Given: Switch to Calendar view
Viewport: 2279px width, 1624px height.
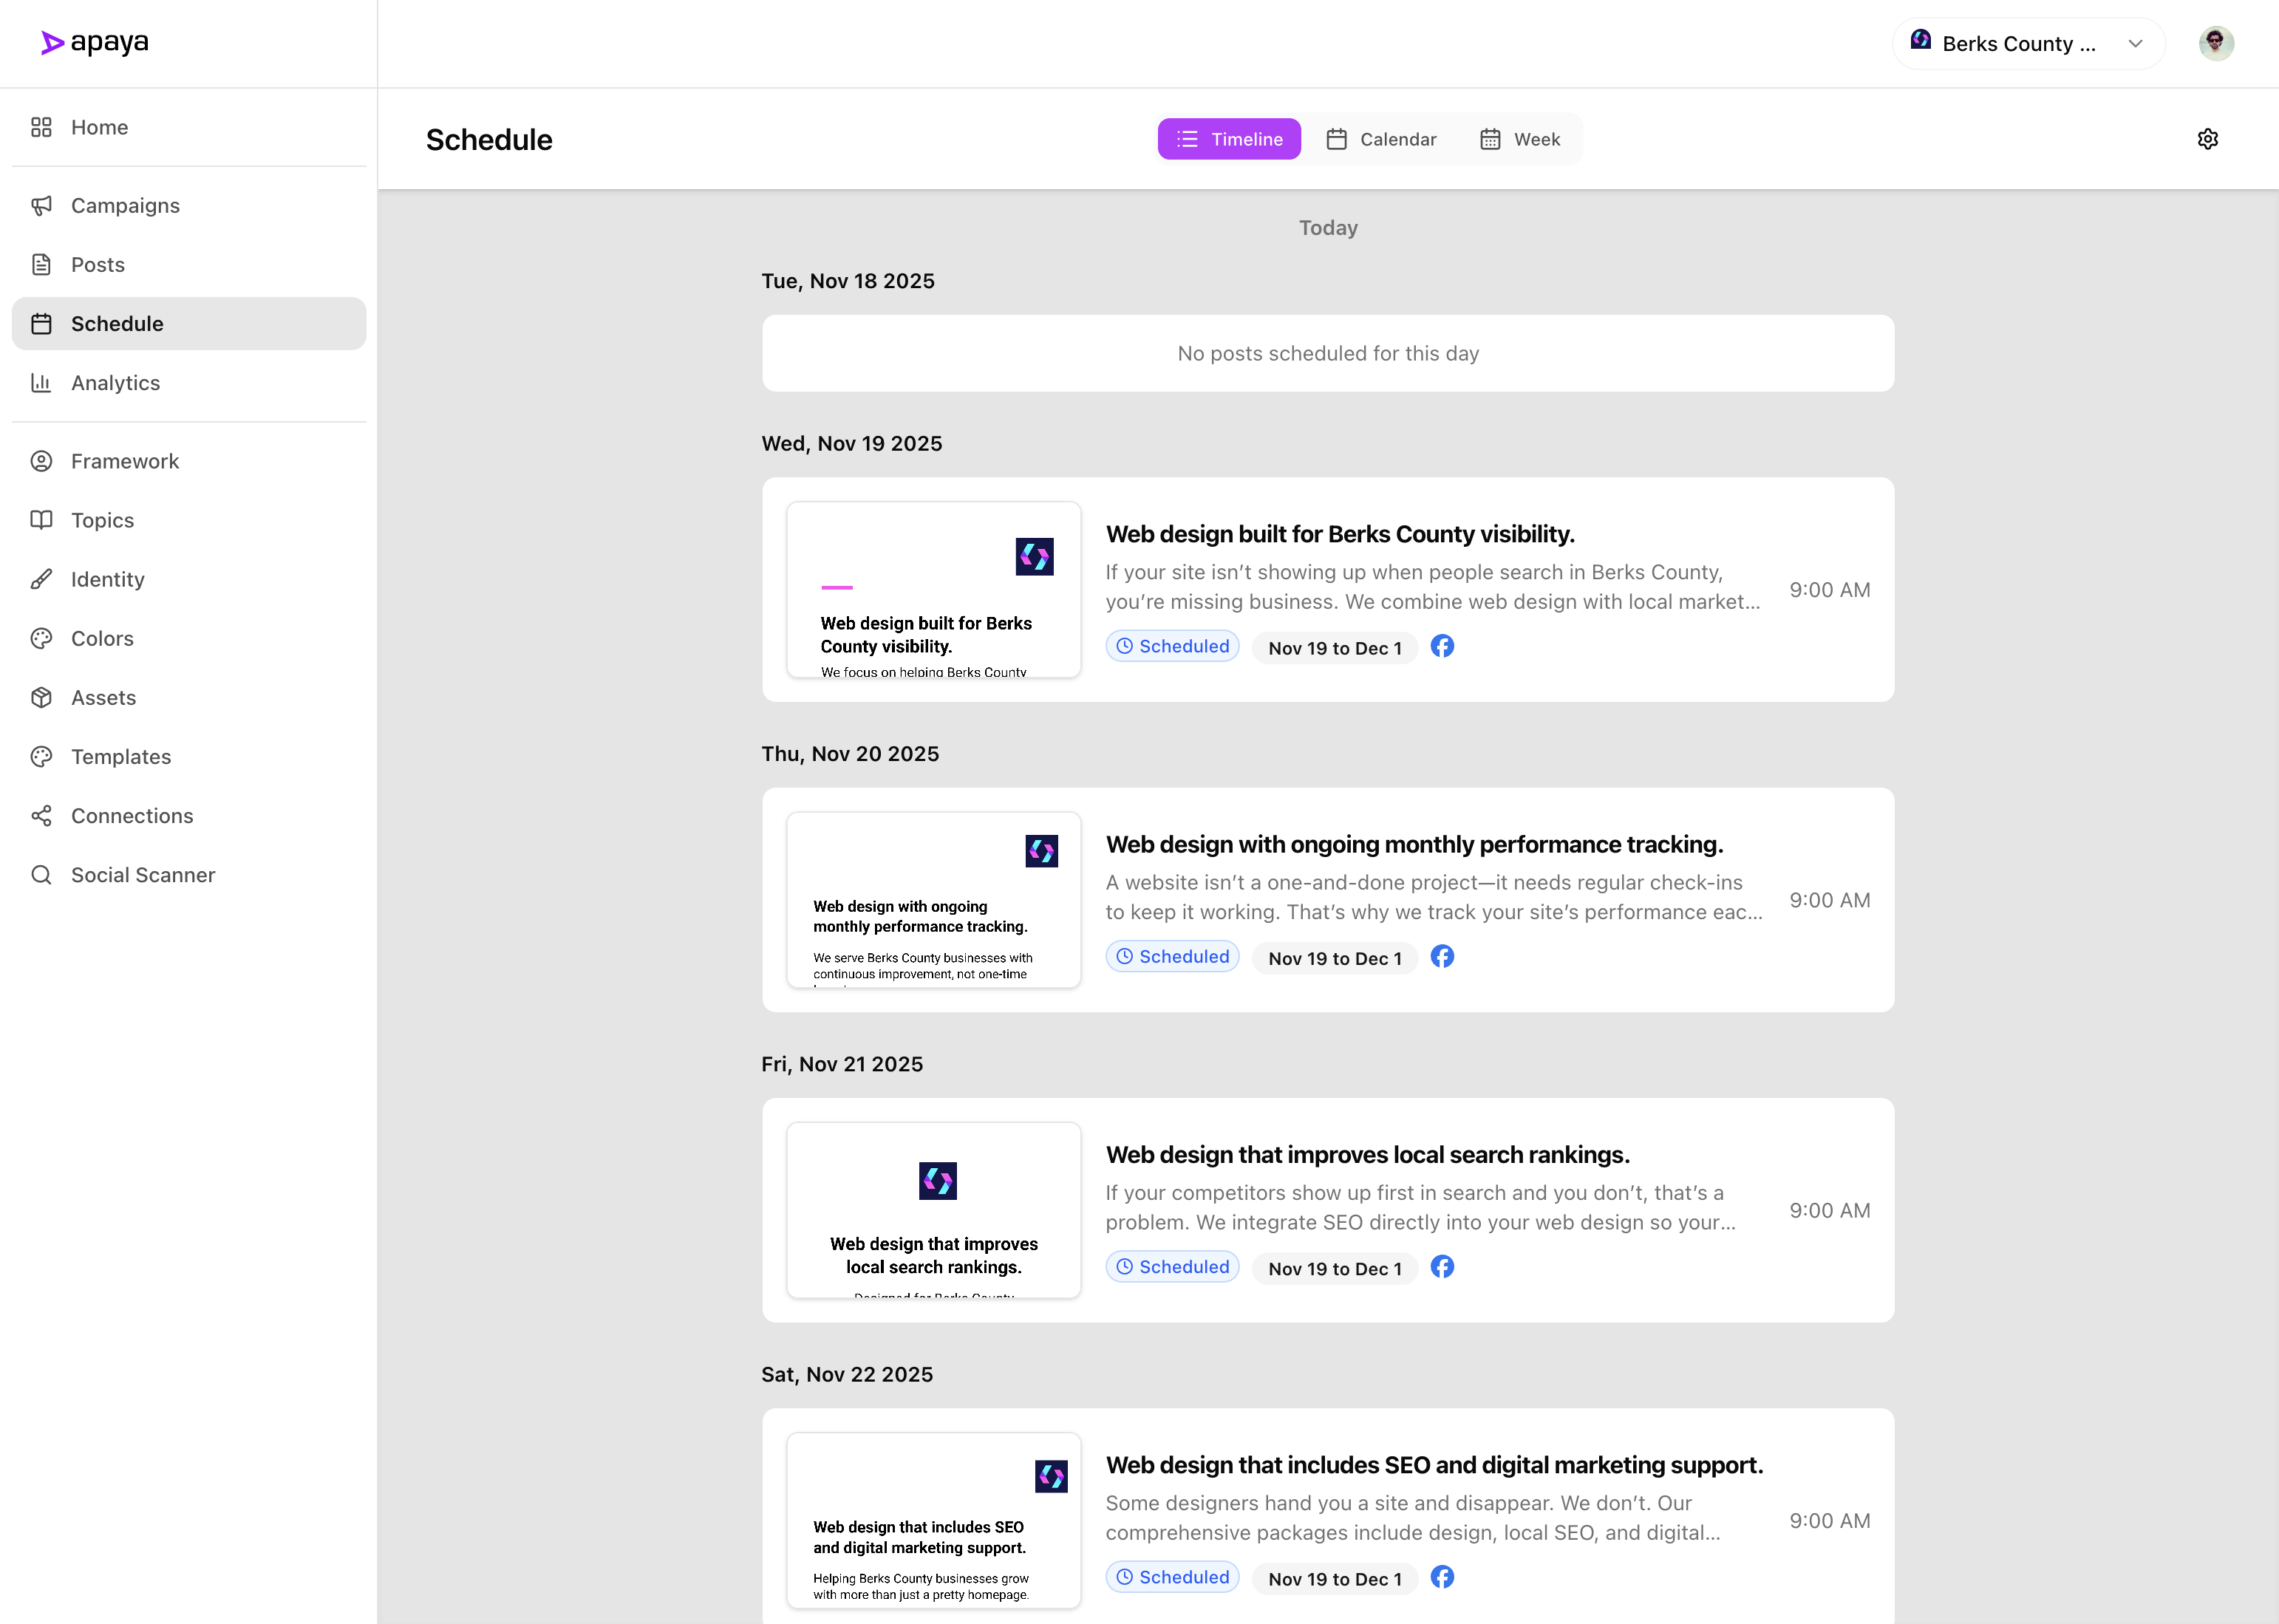Looking at the screenshot, I should pyautogui.click(x=1382, y=139).
